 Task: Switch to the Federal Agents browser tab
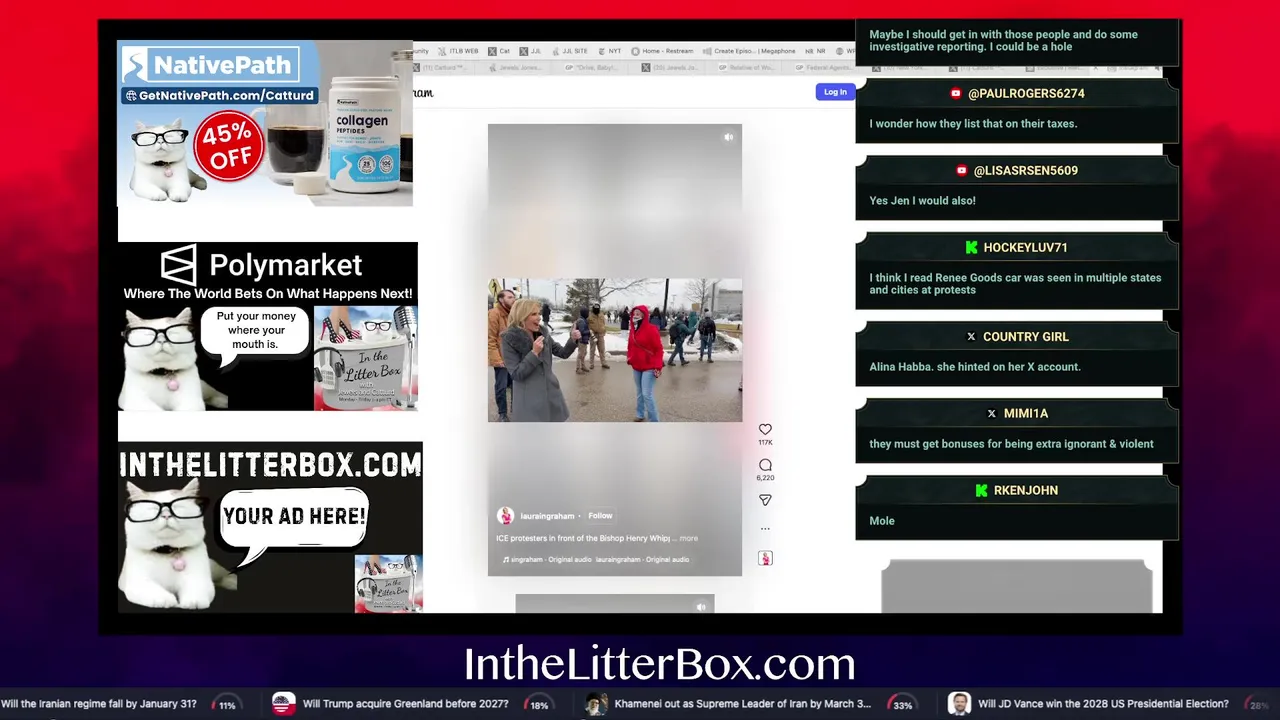[x=825, y=67]
